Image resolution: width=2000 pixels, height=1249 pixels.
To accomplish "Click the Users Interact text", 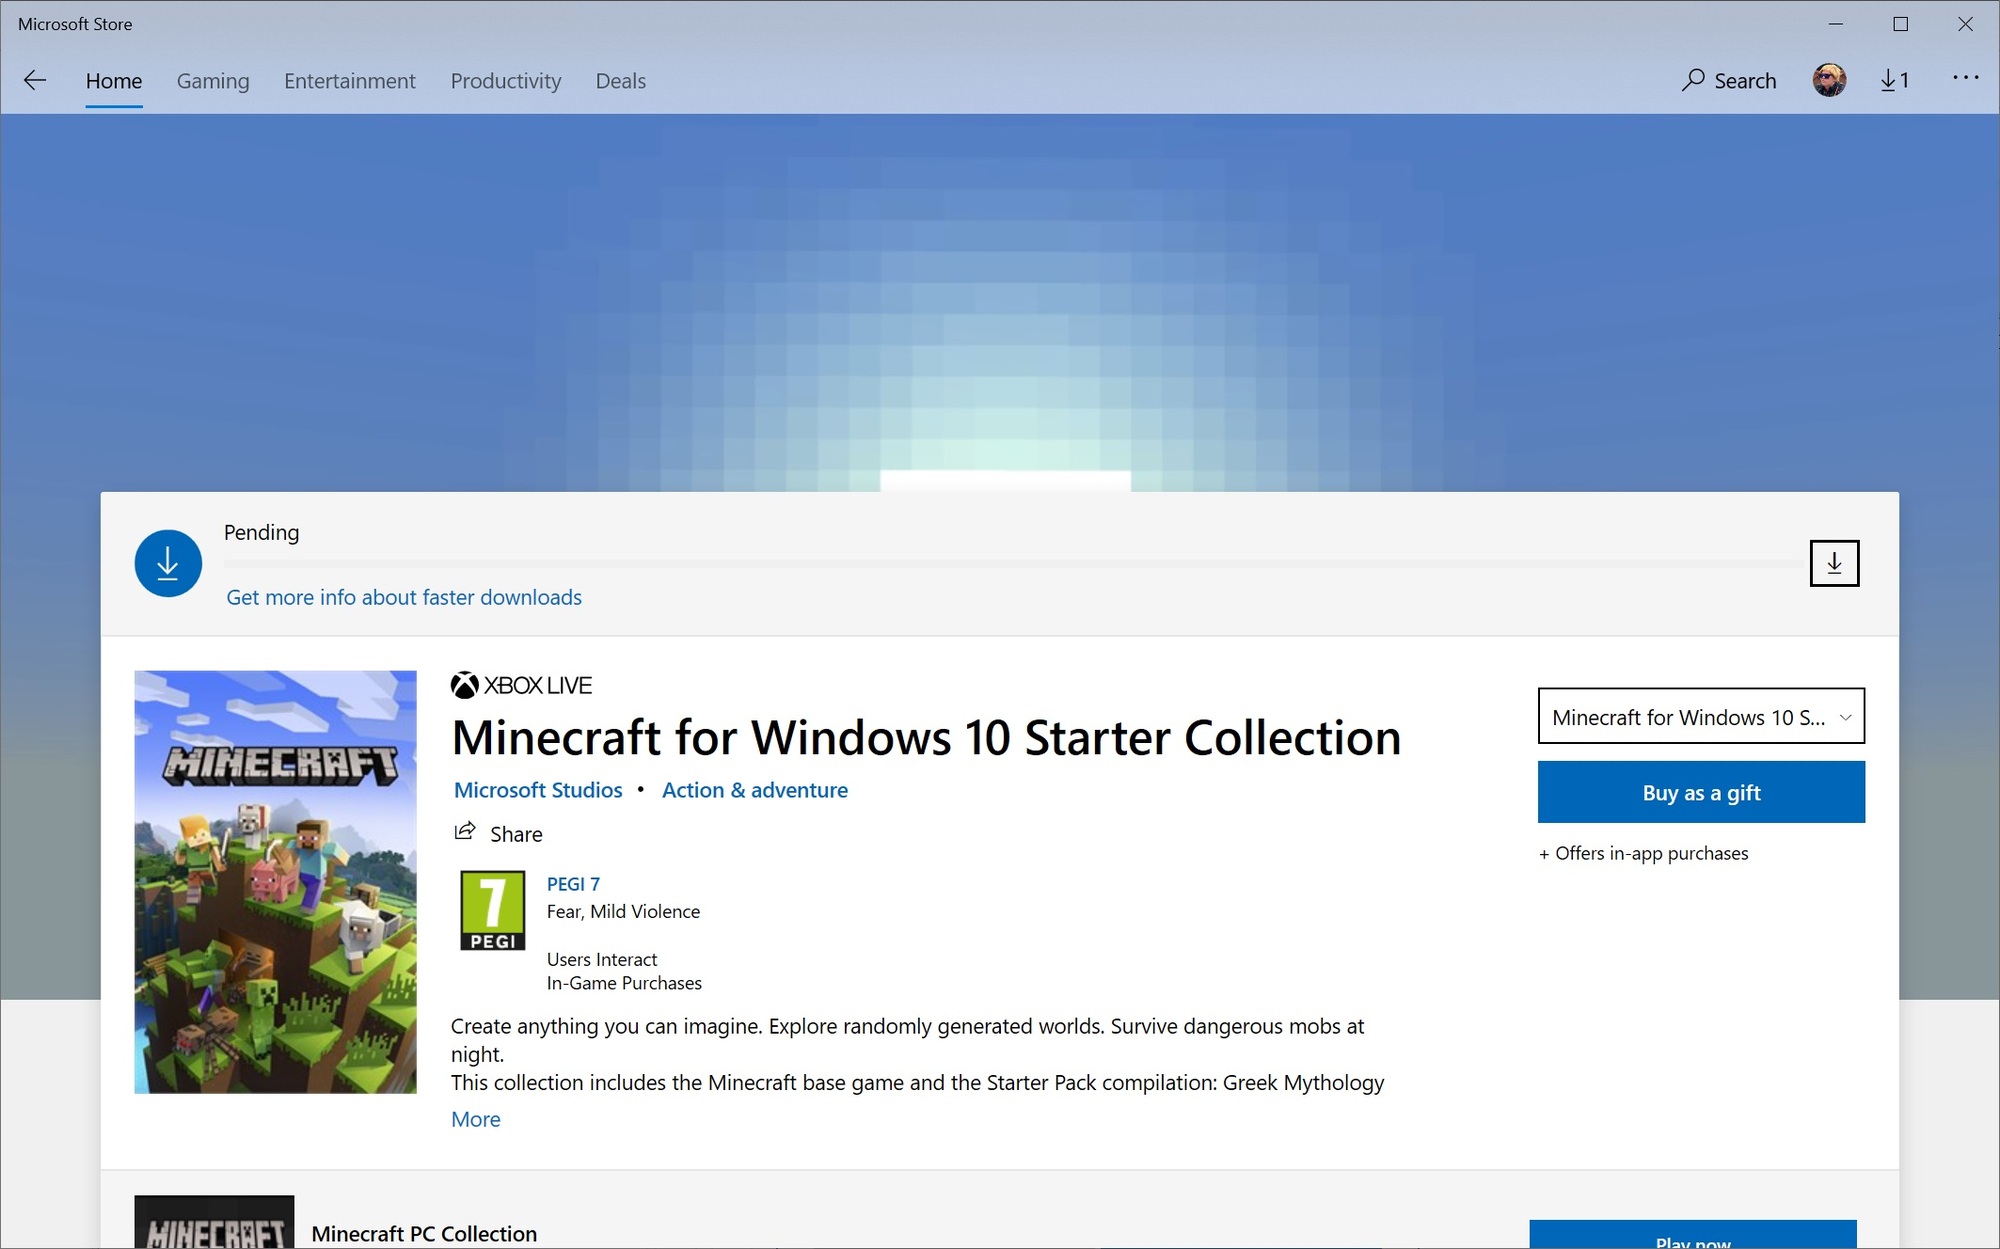I will tap(602, 959).
